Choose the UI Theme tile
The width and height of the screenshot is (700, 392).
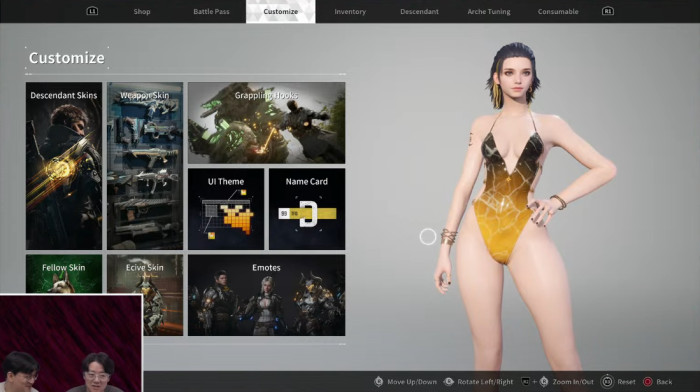pyautogui.click(x=226, y=209)
